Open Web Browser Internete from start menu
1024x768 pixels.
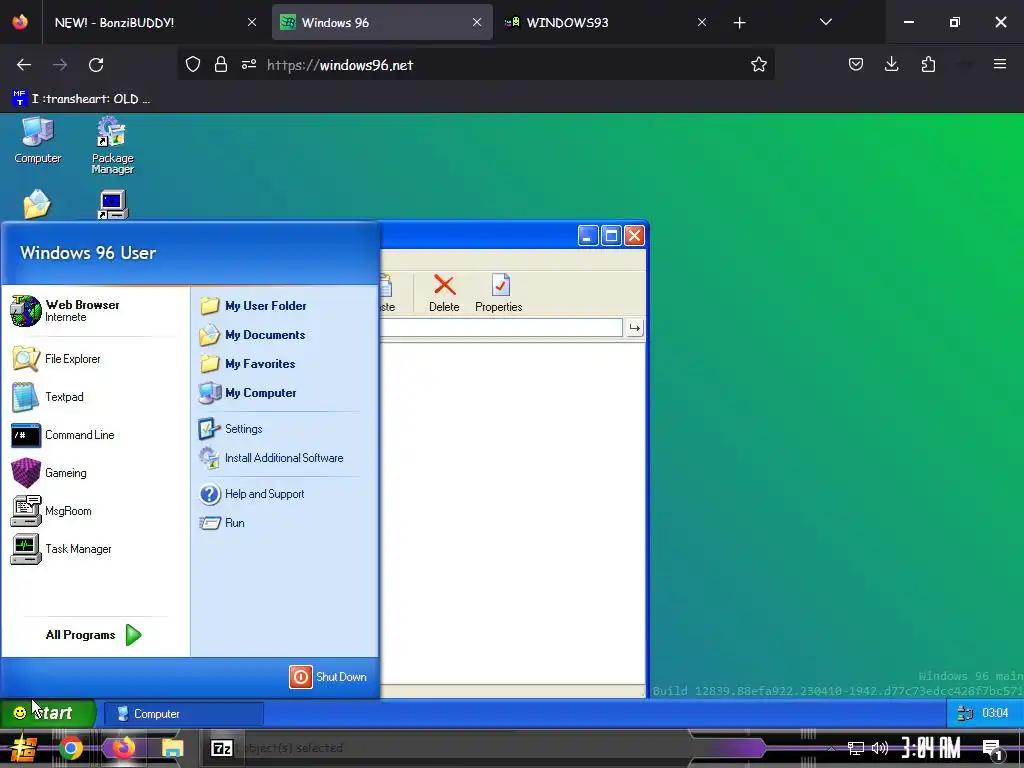coord(65,310)
